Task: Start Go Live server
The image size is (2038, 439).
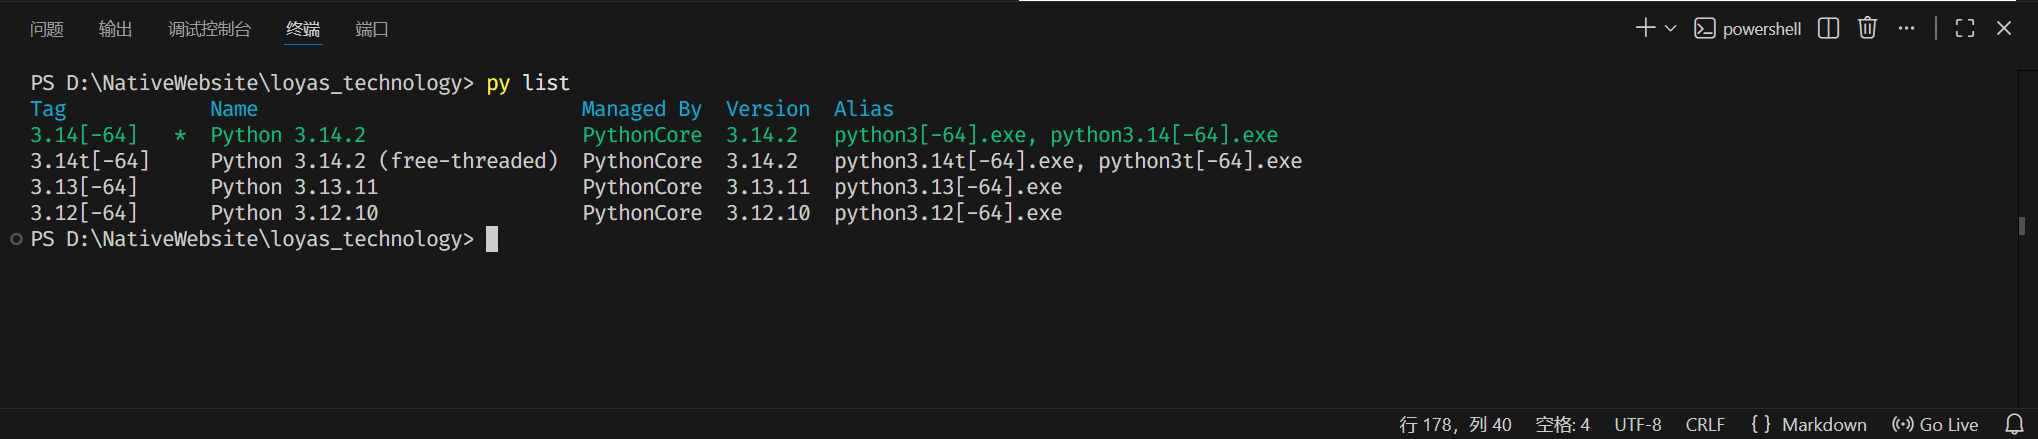Action: coord(1935,424)
